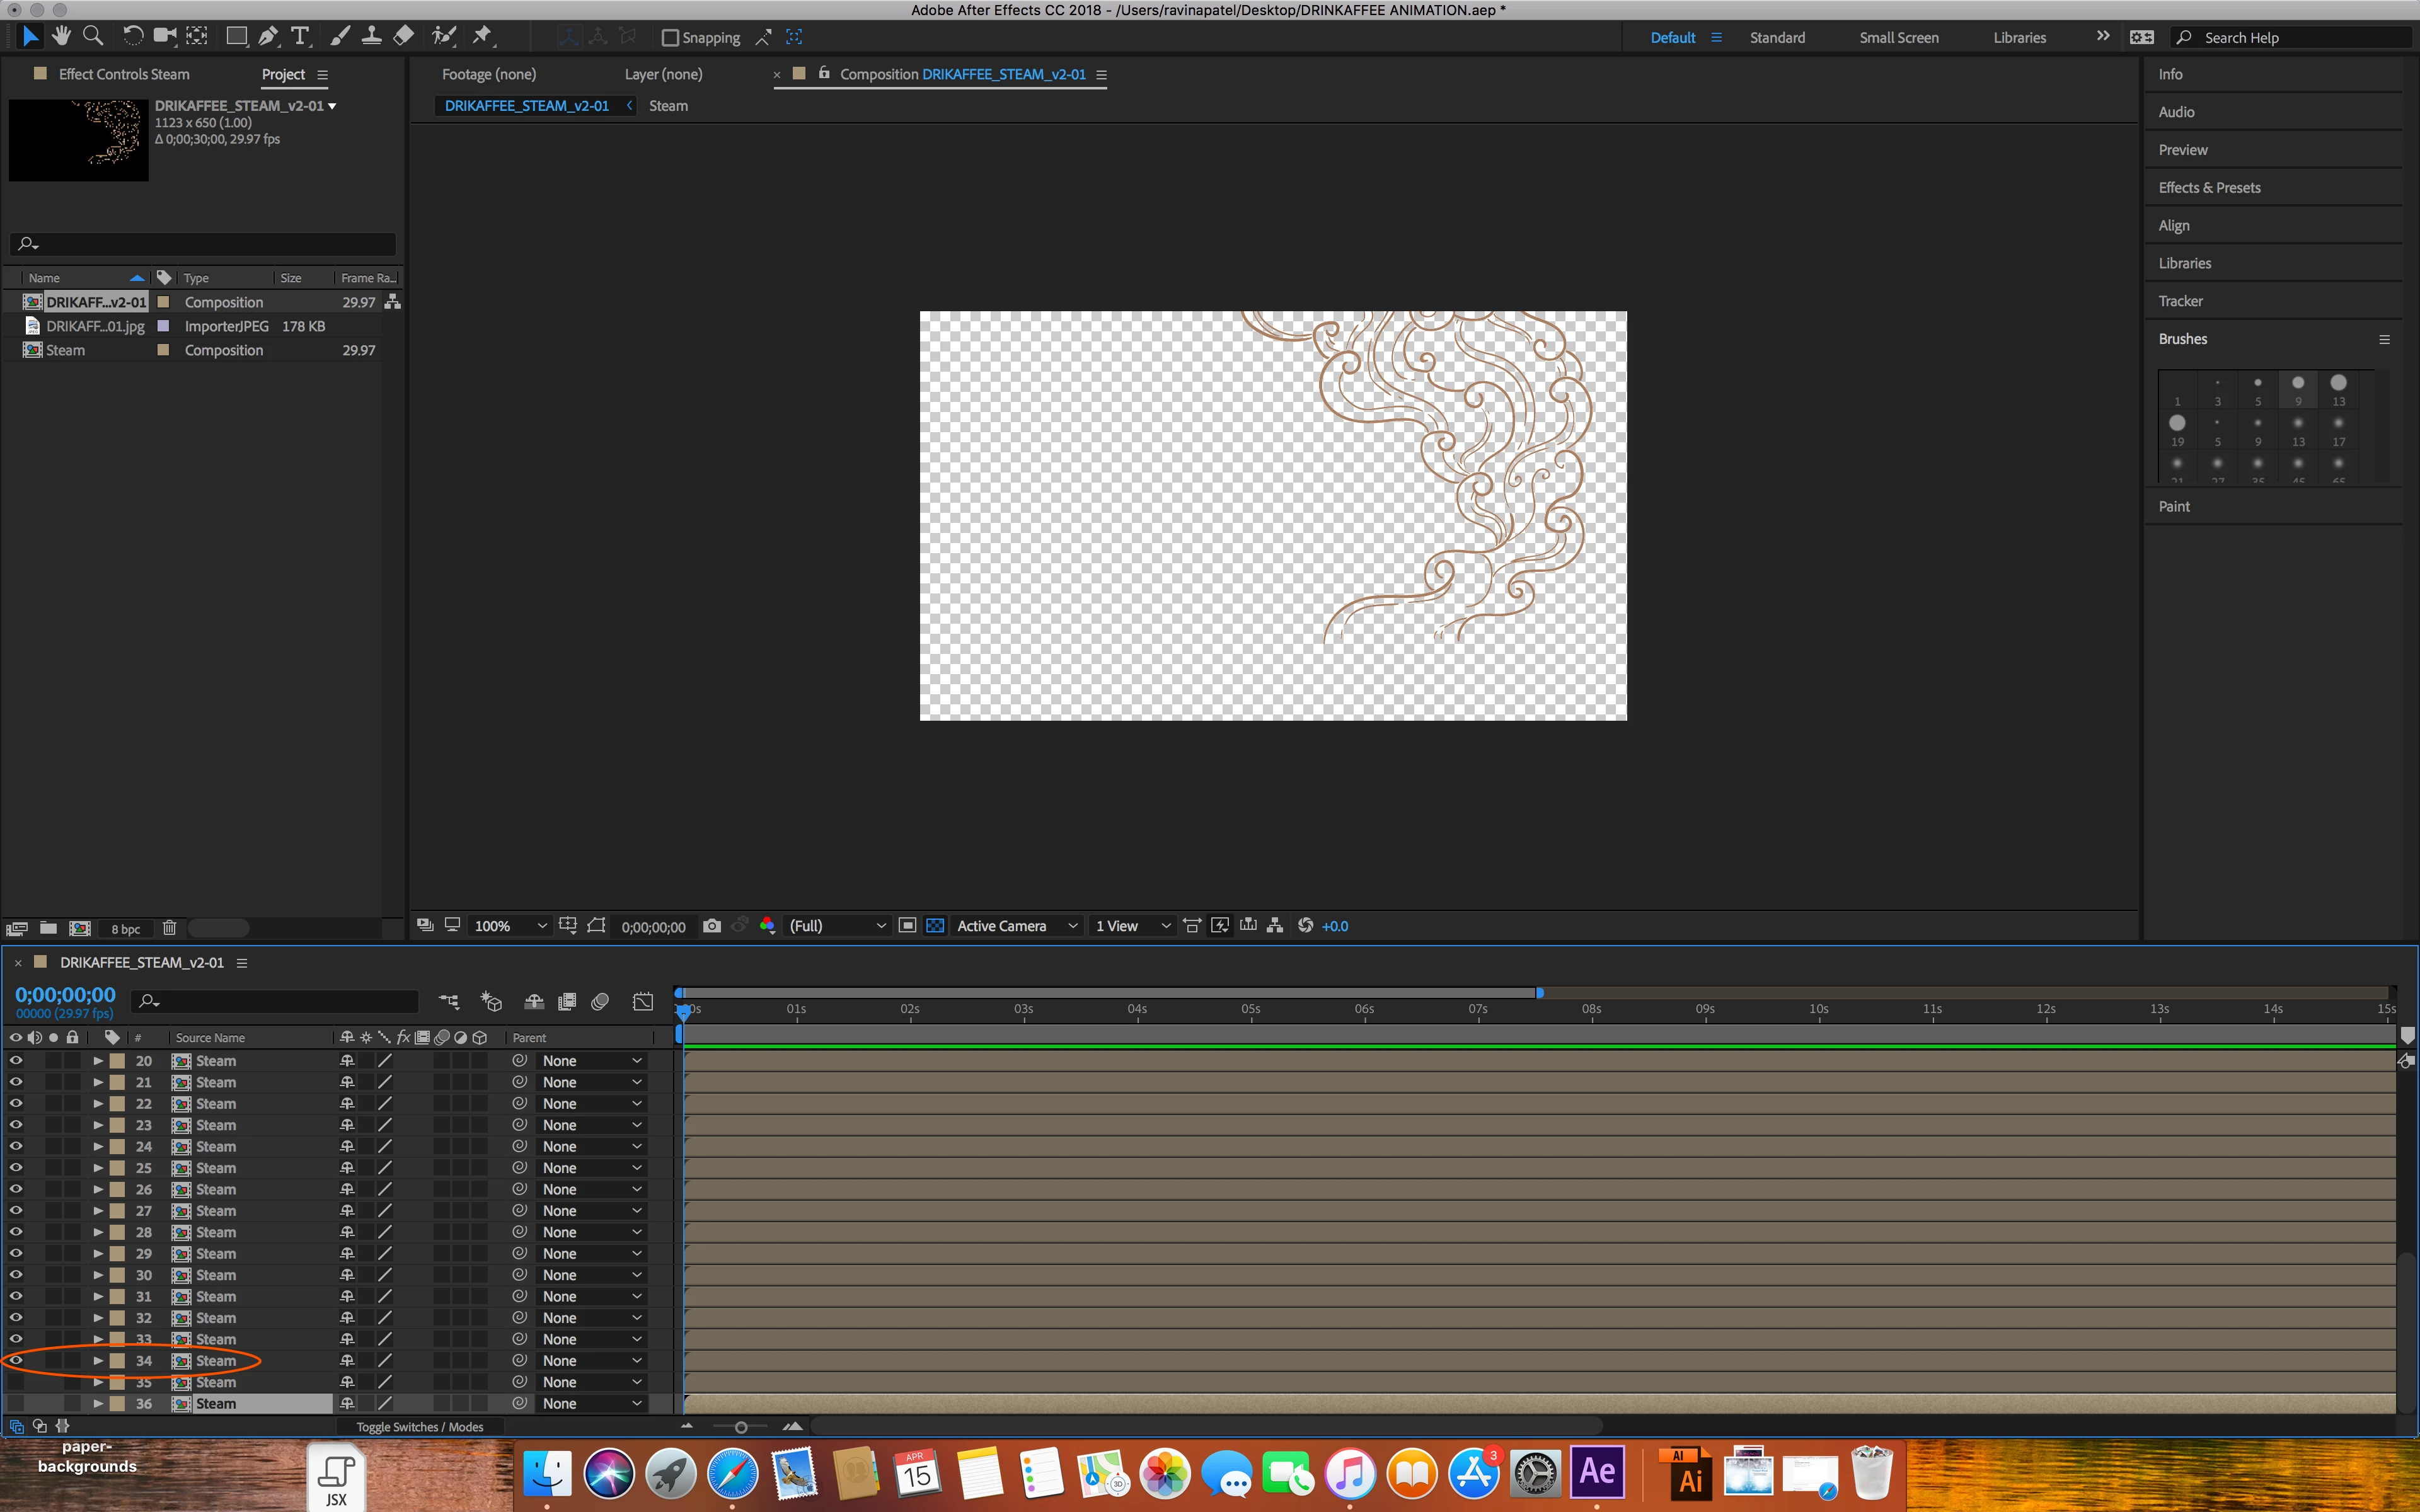The height and width of the screenshot is (1512, 2420).
Task: Adjust the timeline zoom slider
Action: pyautogui.click(x=741, y=1427)
